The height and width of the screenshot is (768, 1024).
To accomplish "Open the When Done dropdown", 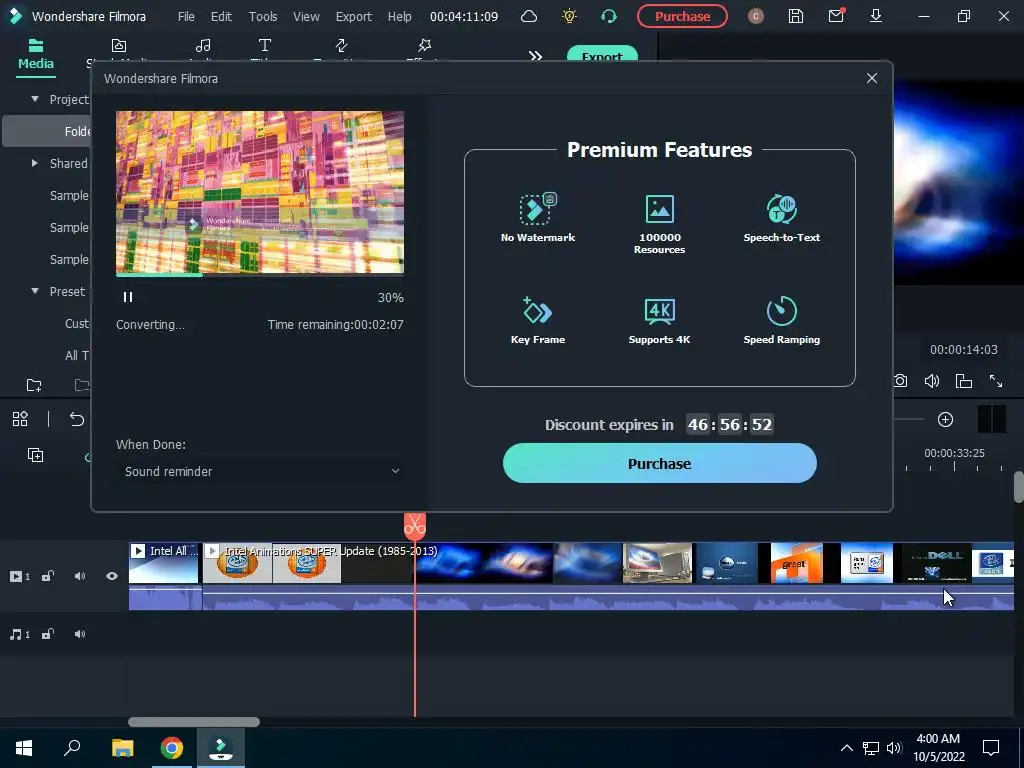I will click(260, 472).
